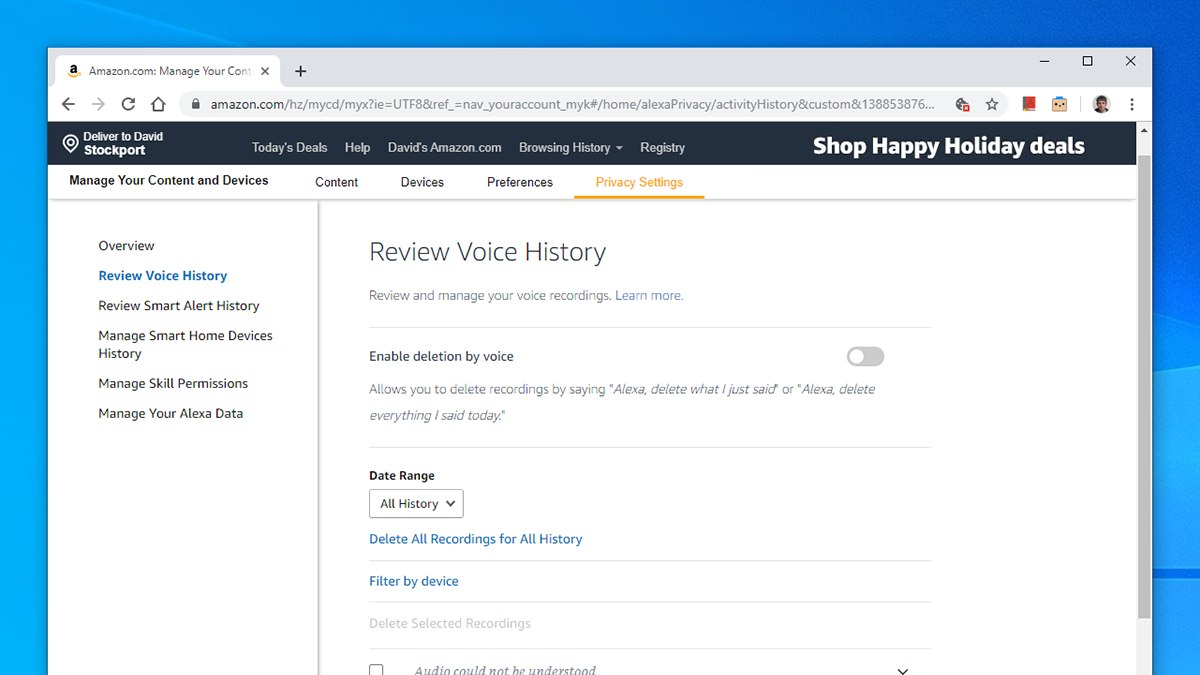
Task: Open the red book browser extension
Action: (x=1028, y=104)
